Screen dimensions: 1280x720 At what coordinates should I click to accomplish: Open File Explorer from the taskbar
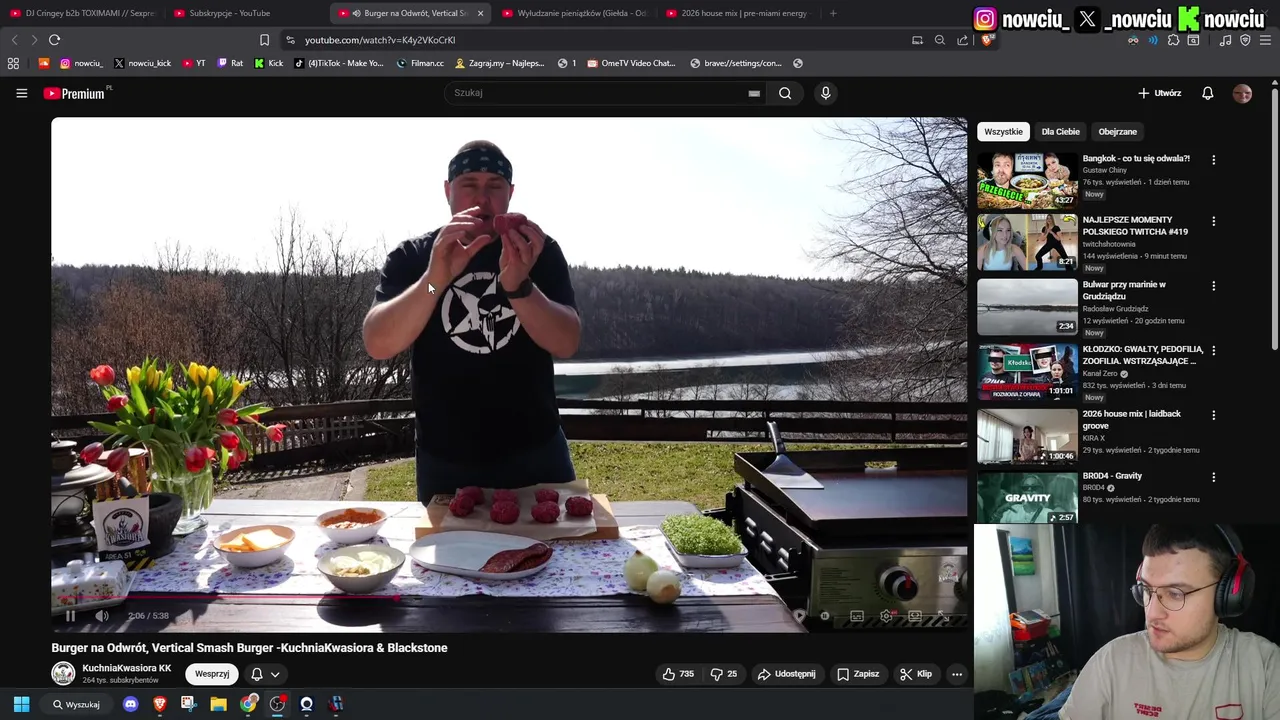[x=218, y=704]
